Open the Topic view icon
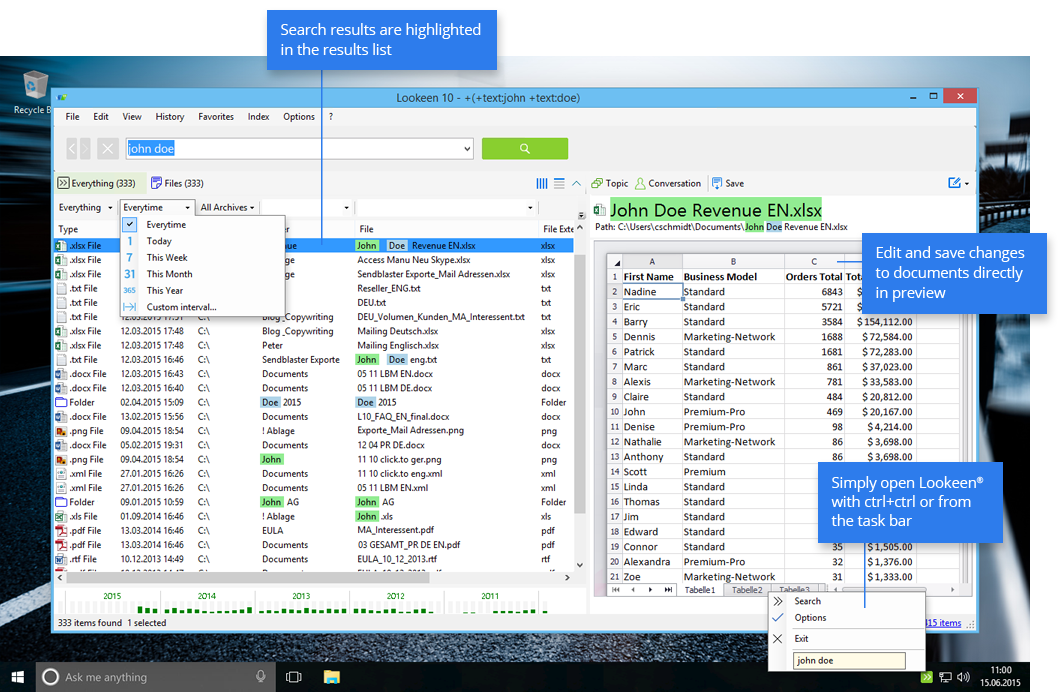The height and width of the screenshot is (693, 1059). click(x=597, y=184)
